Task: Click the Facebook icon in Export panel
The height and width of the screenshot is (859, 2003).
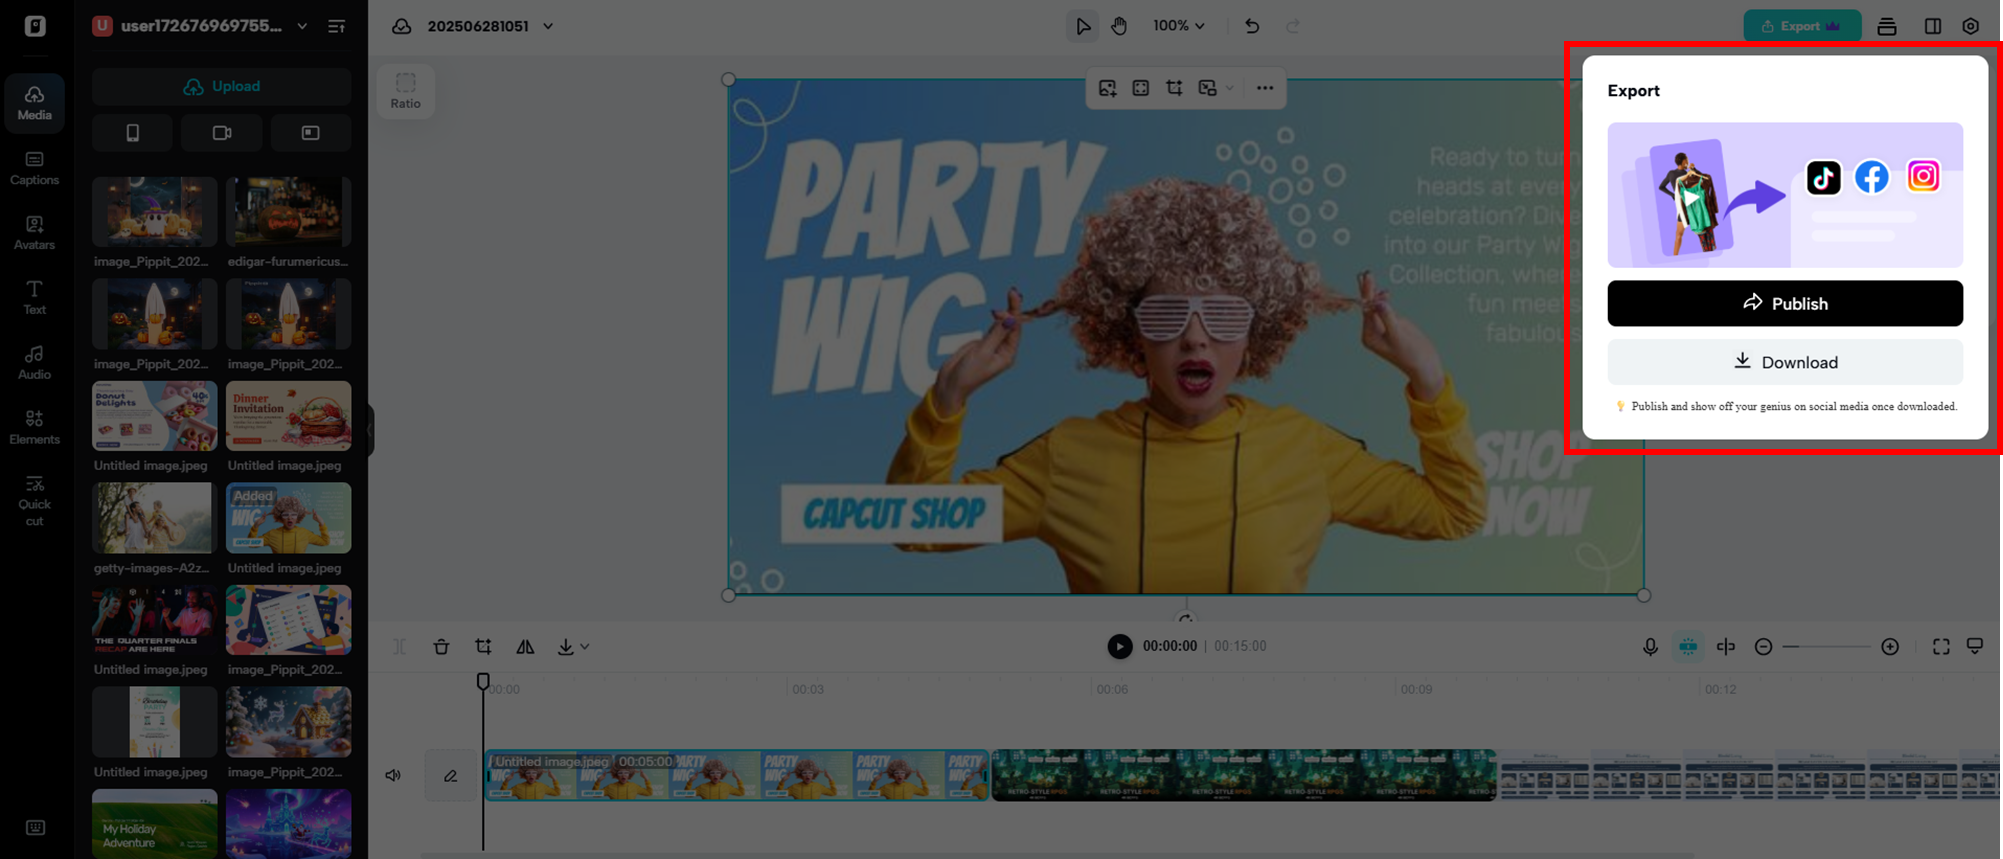Action: coord(1872,177)
